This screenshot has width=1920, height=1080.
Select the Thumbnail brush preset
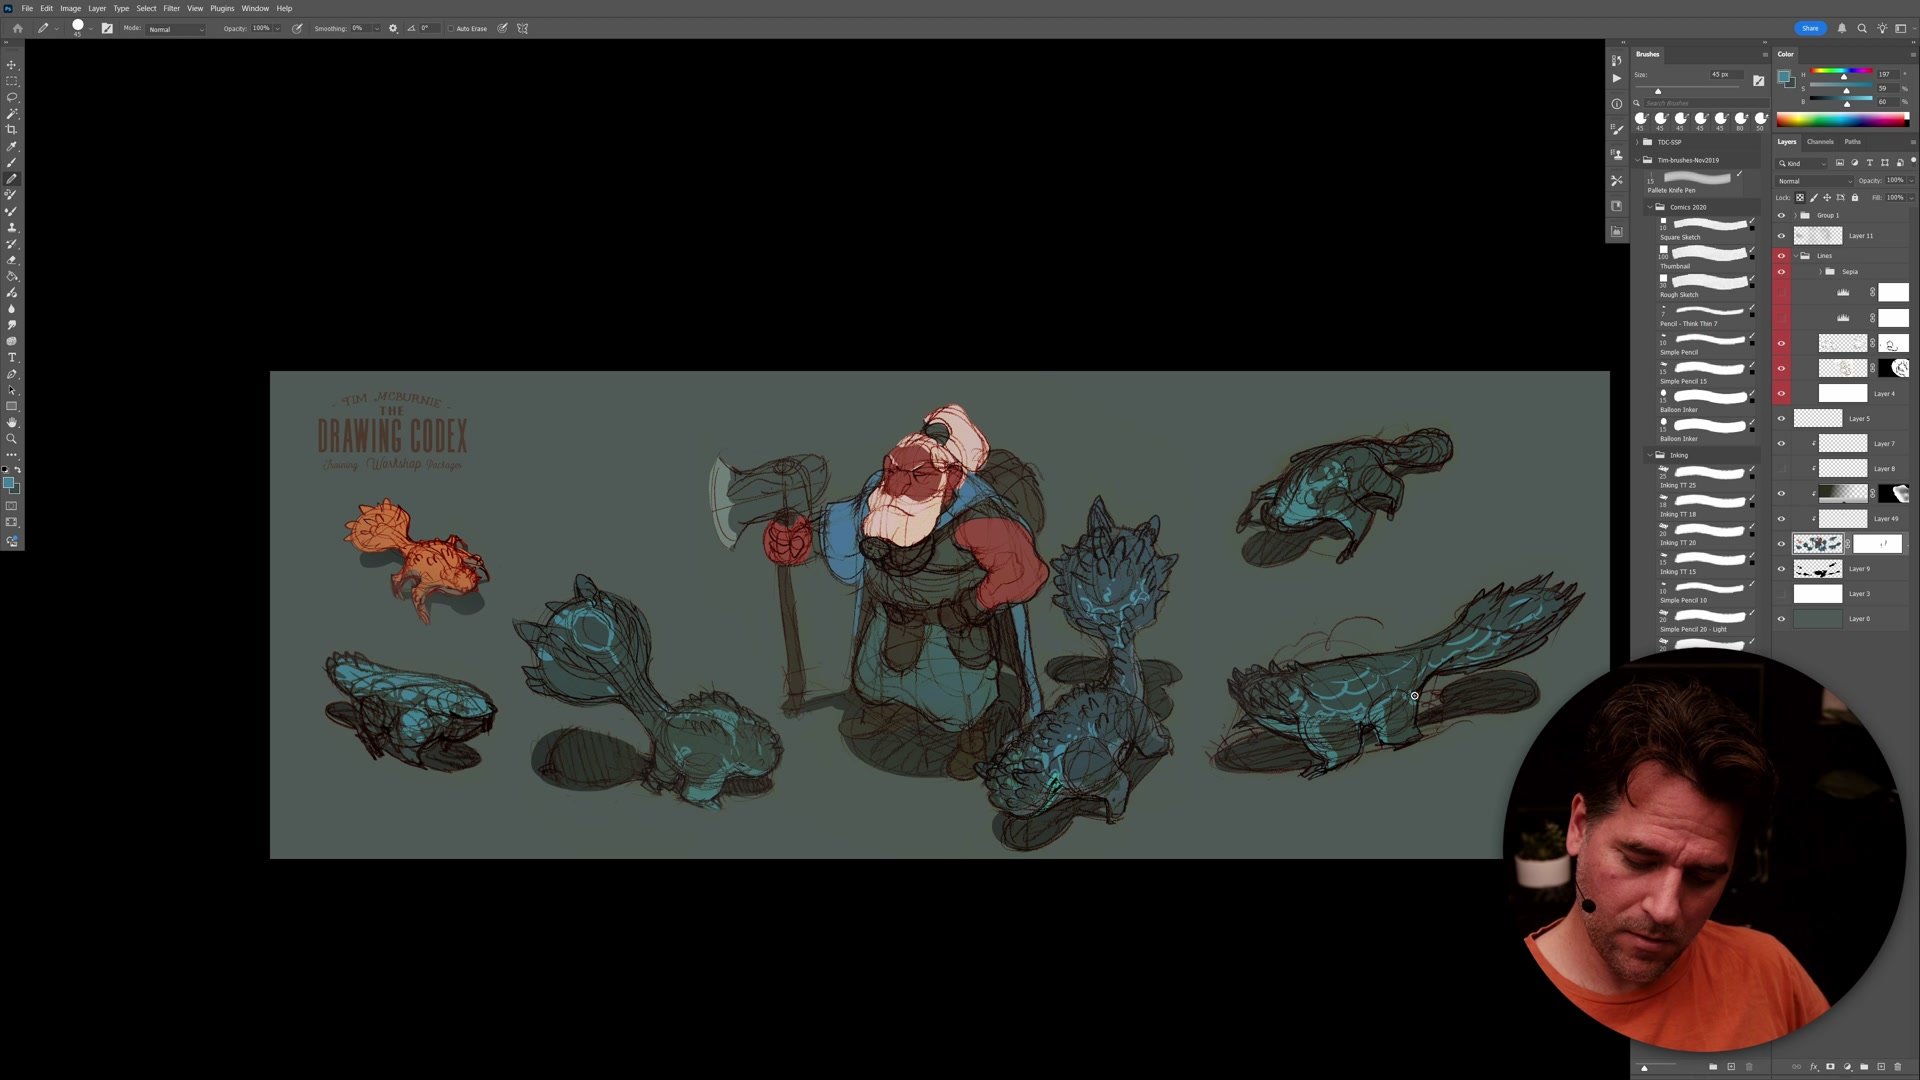1705,258
